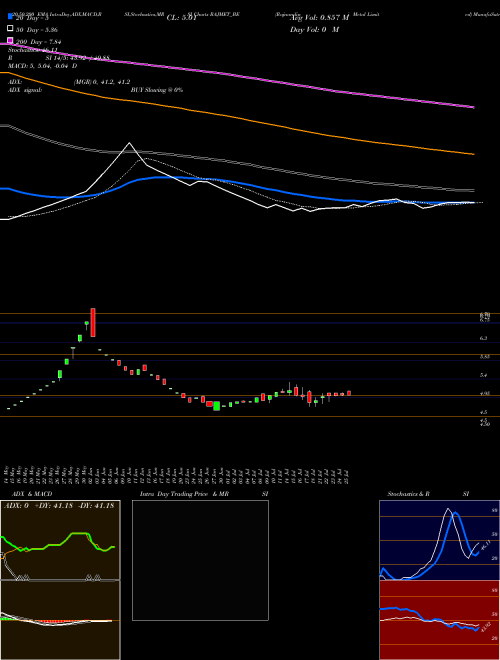Click the white 50 Day EMA legend swatch
The image size is (500, 660).
click(x=10, y=29)
